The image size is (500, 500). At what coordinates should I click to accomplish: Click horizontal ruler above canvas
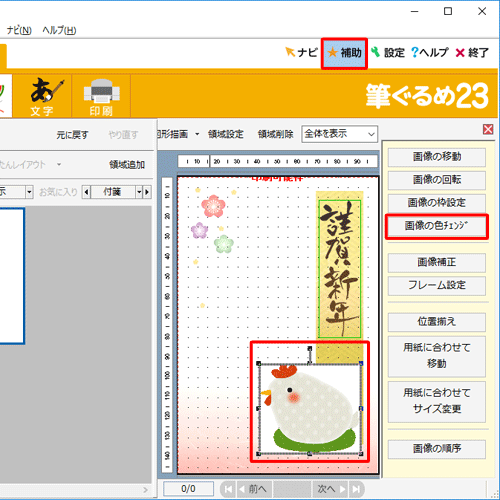point(278,161)
